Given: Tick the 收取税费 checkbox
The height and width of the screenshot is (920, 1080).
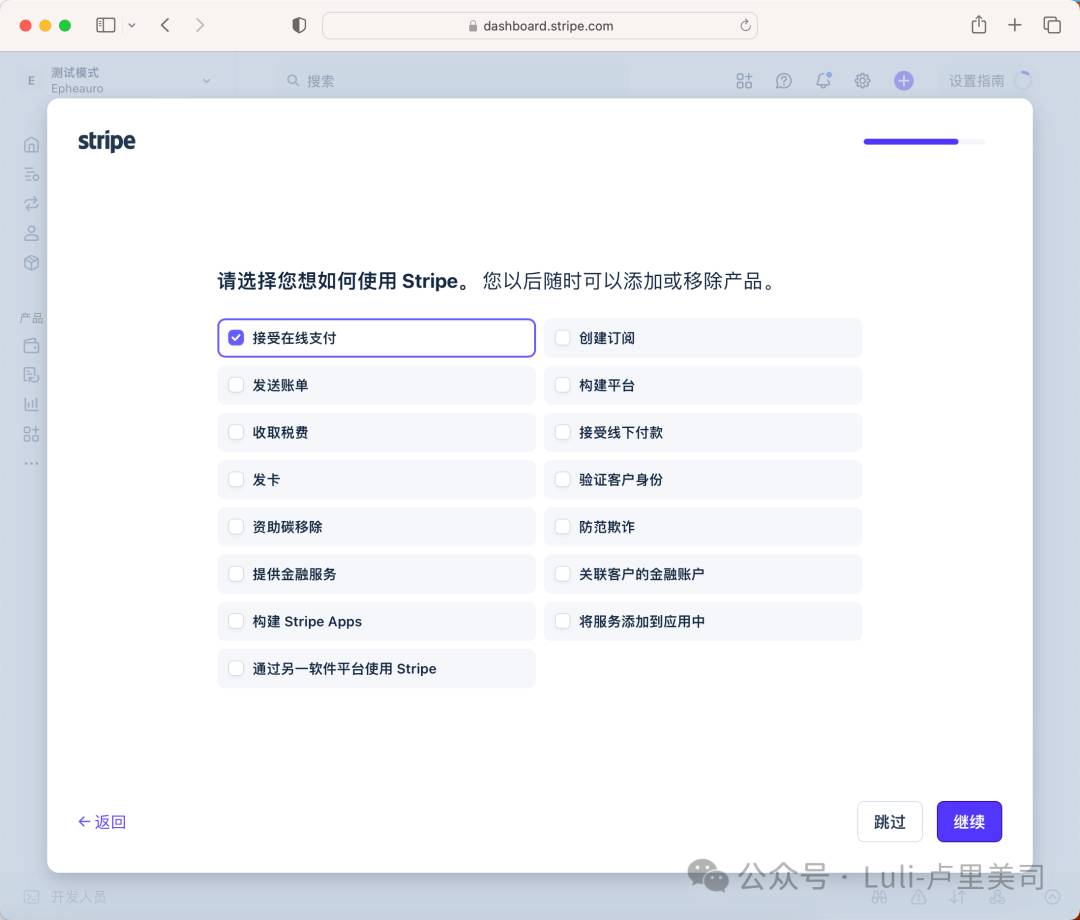Looking at the screenshot, I should point(236,432).
